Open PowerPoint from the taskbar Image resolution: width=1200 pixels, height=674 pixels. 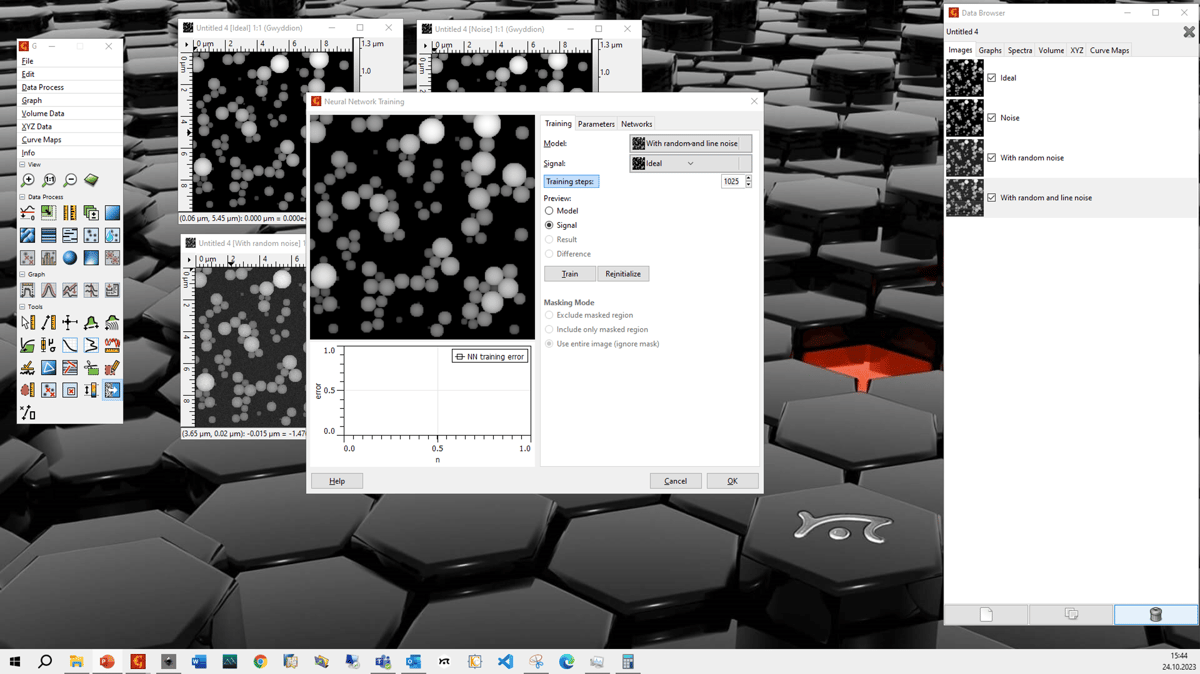click(107, 662)
